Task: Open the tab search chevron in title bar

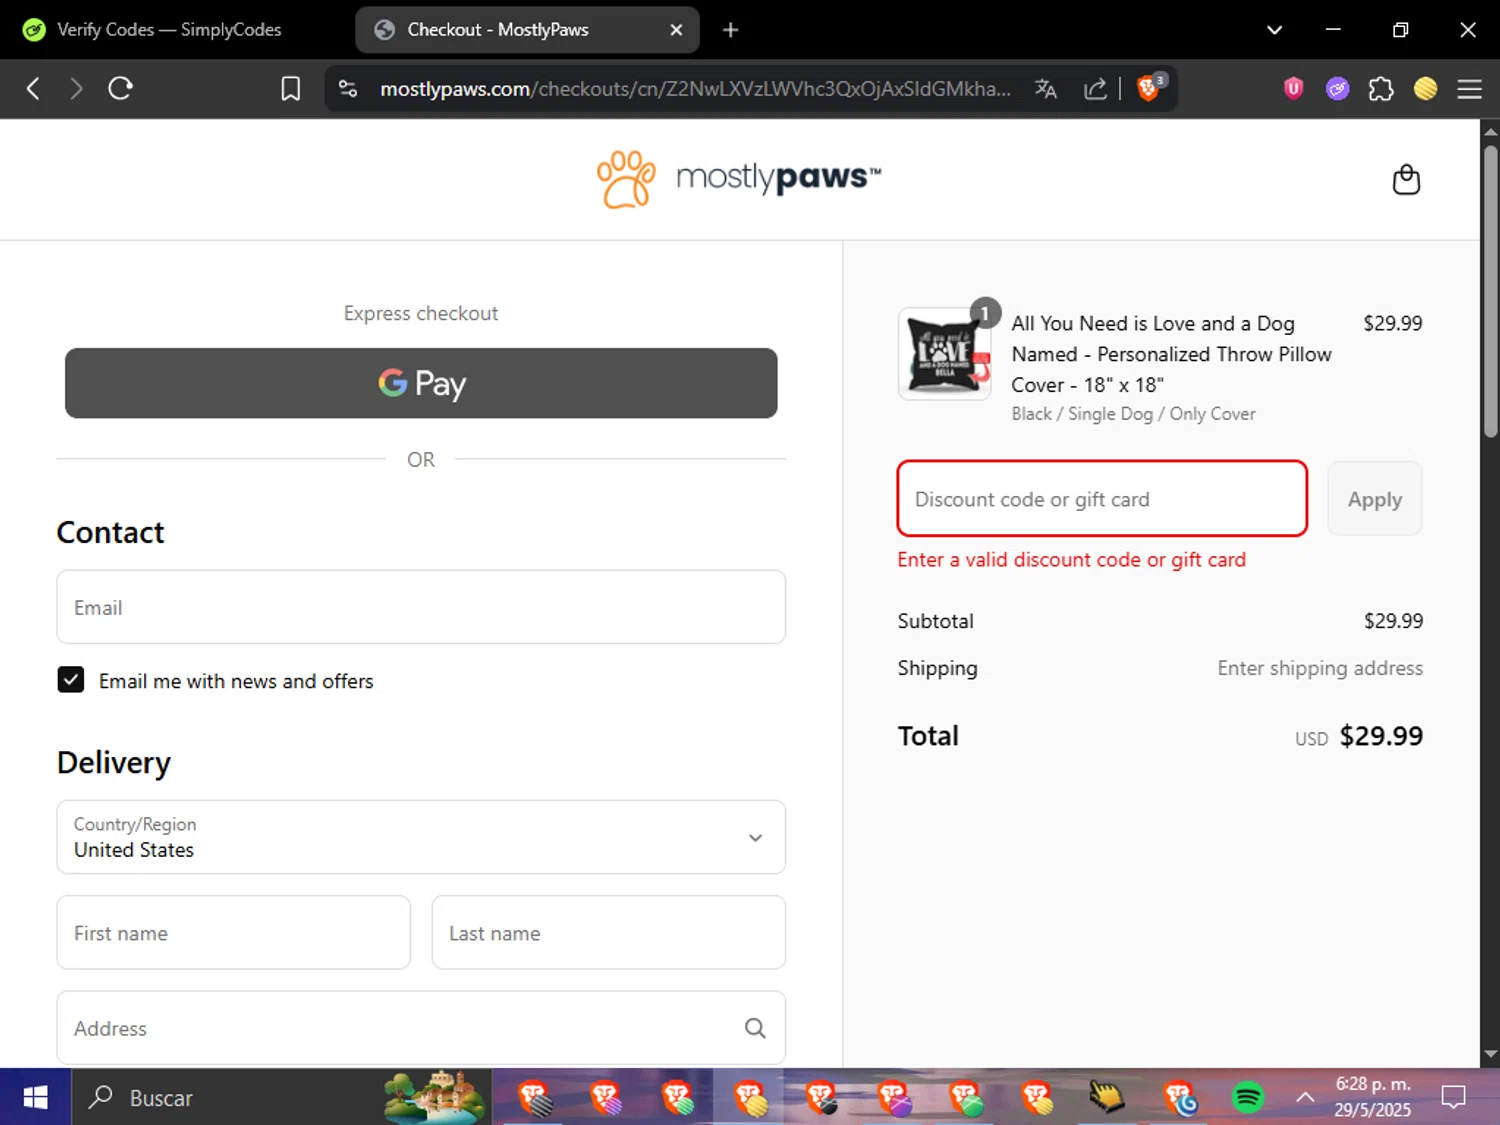Action: (x=1274, y=30)
